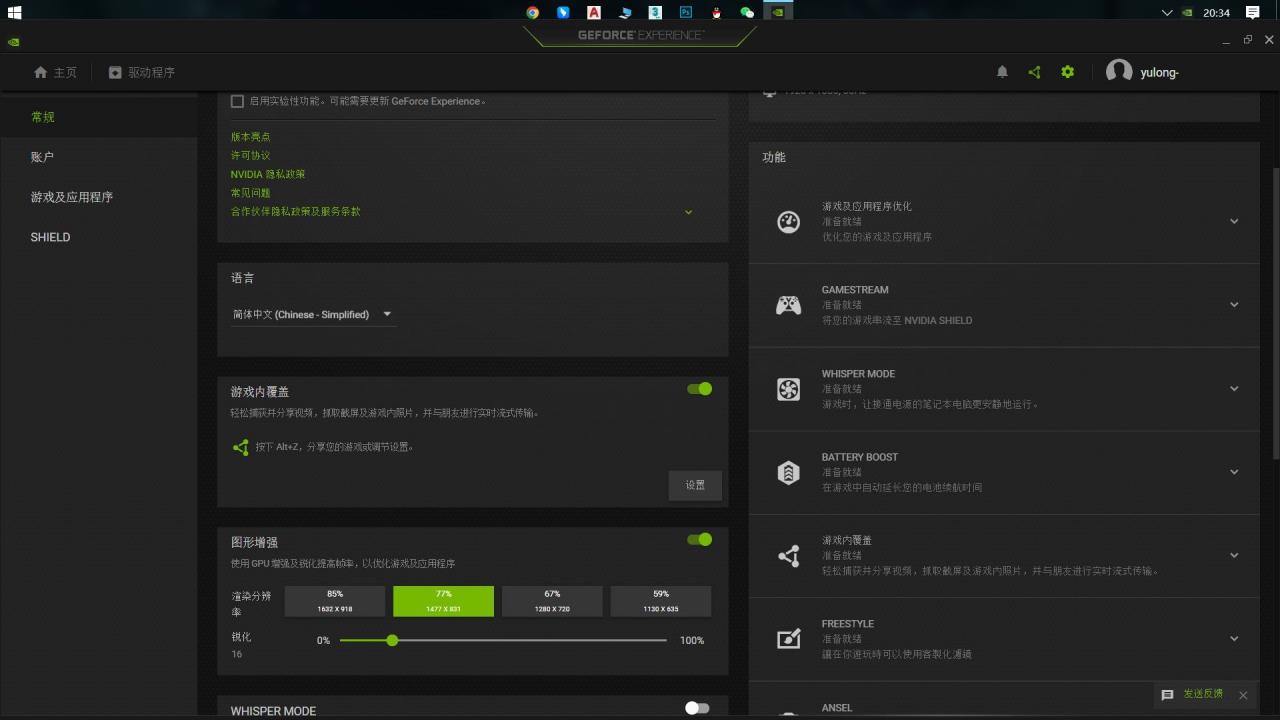
Task: Toggle off the 图形增强 switch
Action: [699, 540]
